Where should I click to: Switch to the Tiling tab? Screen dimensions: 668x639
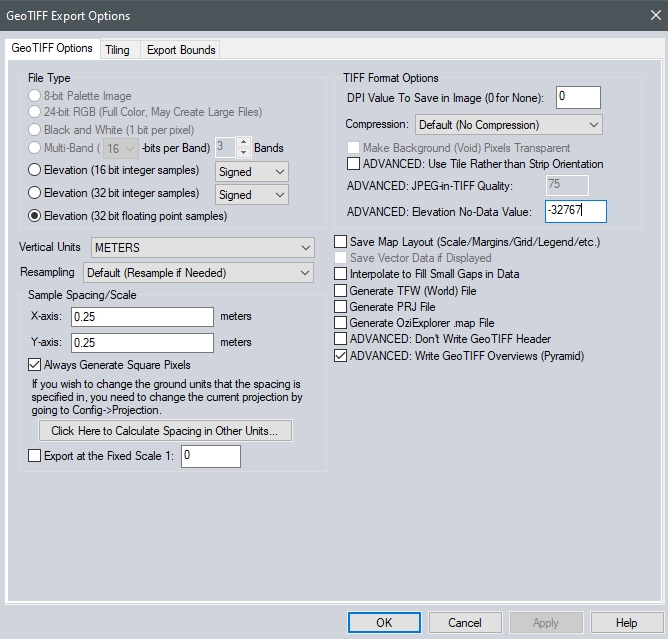pos(117,50)
